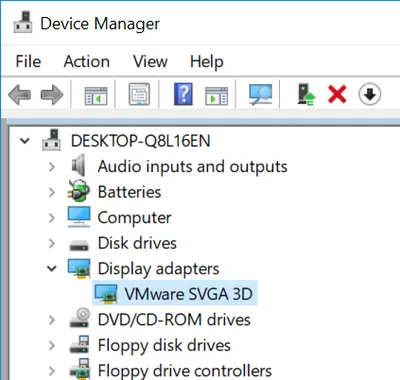Select the DESKTOP-Q8L16EN label
The image size is (400, 380).
point(140,141)
